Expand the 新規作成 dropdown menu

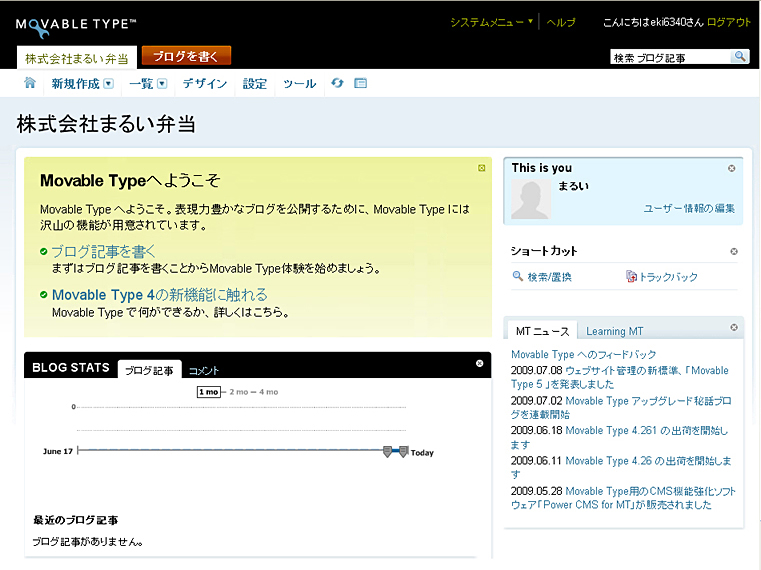tap(109, 84)
